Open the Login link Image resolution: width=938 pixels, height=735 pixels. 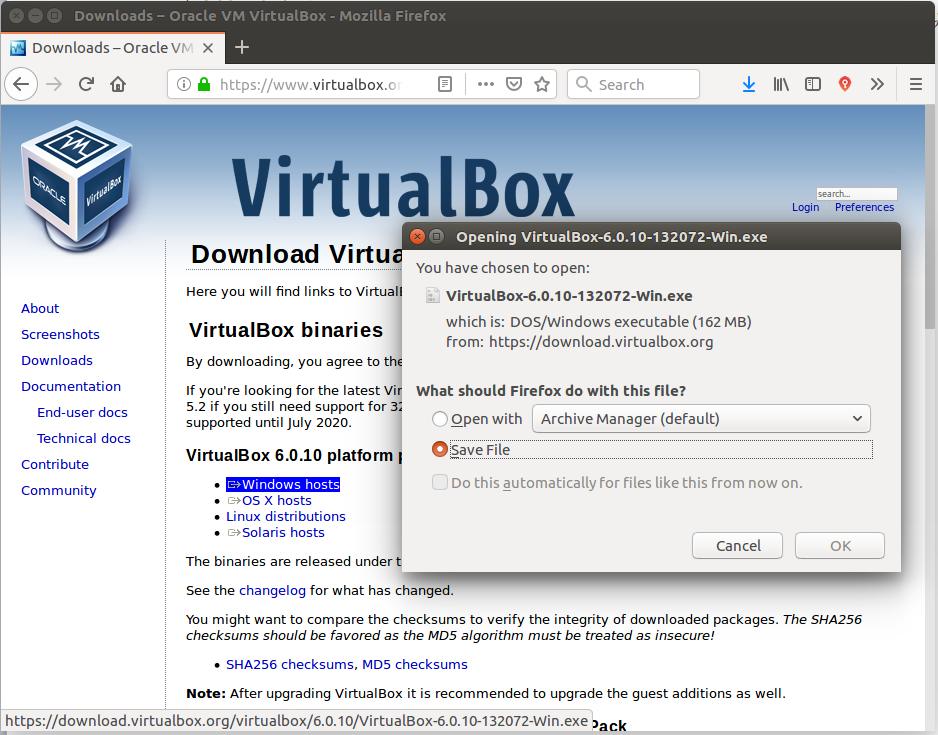click(805, 207)
